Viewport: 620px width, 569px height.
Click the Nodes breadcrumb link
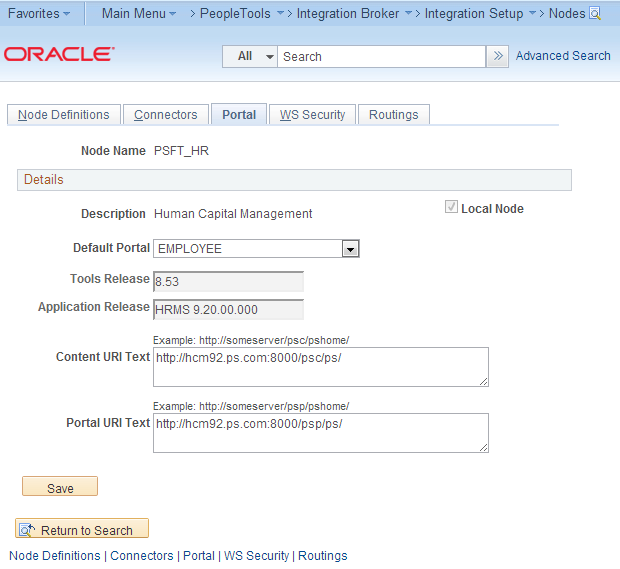tap(567, 13)
